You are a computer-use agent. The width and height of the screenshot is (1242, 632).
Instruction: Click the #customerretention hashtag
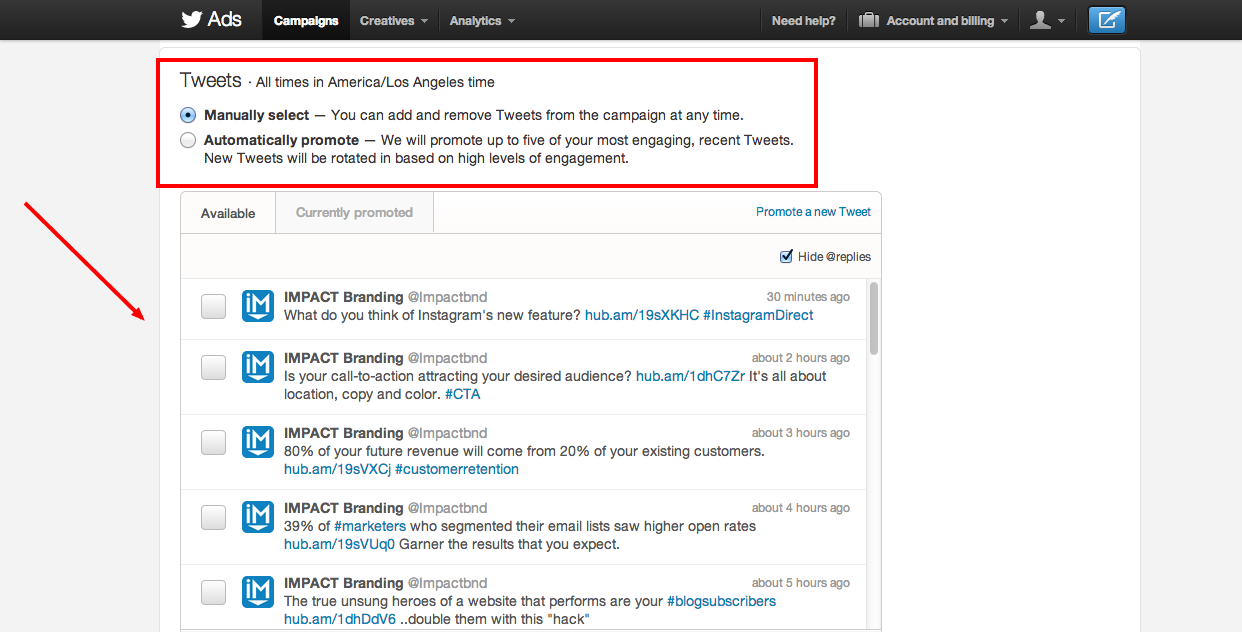coord(457,469)
